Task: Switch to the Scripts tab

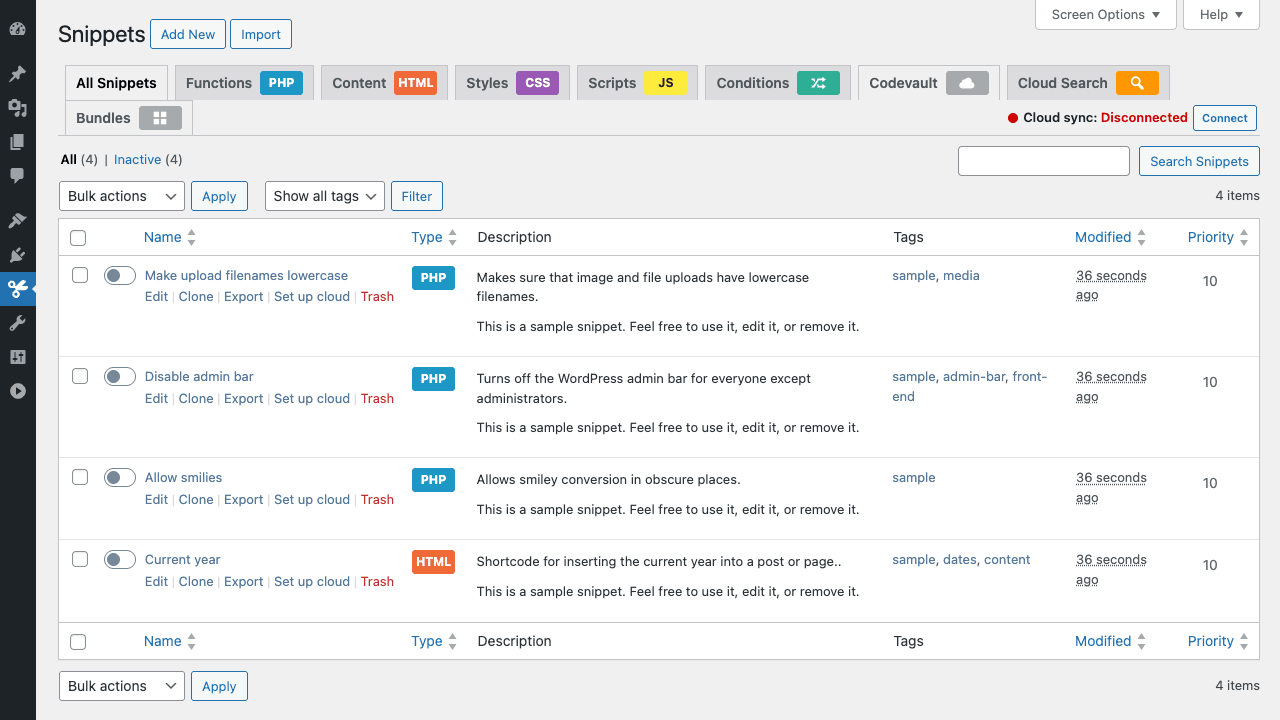Action: [637, 83]
